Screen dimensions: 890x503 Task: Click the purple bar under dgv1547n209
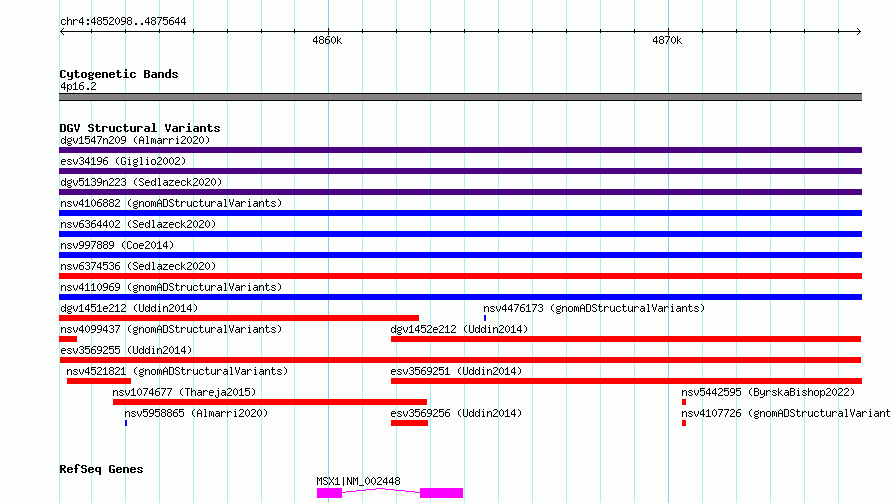pyautogui.click(x=460, y=150)
